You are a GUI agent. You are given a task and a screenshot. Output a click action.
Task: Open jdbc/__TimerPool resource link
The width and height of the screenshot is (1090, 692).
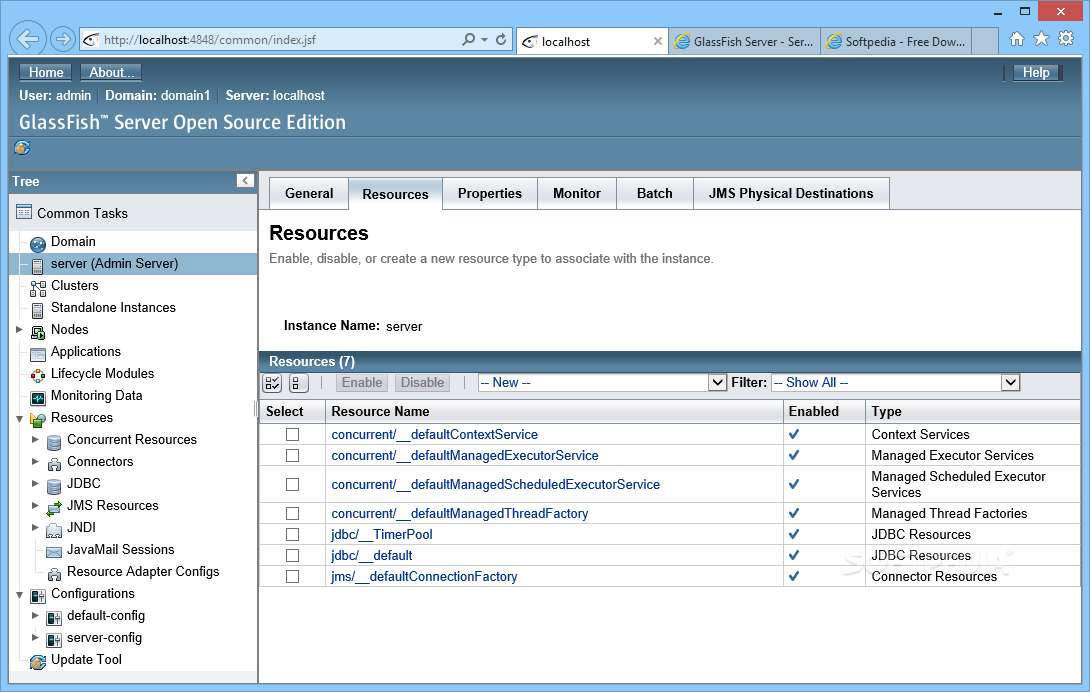click(382, 534)
